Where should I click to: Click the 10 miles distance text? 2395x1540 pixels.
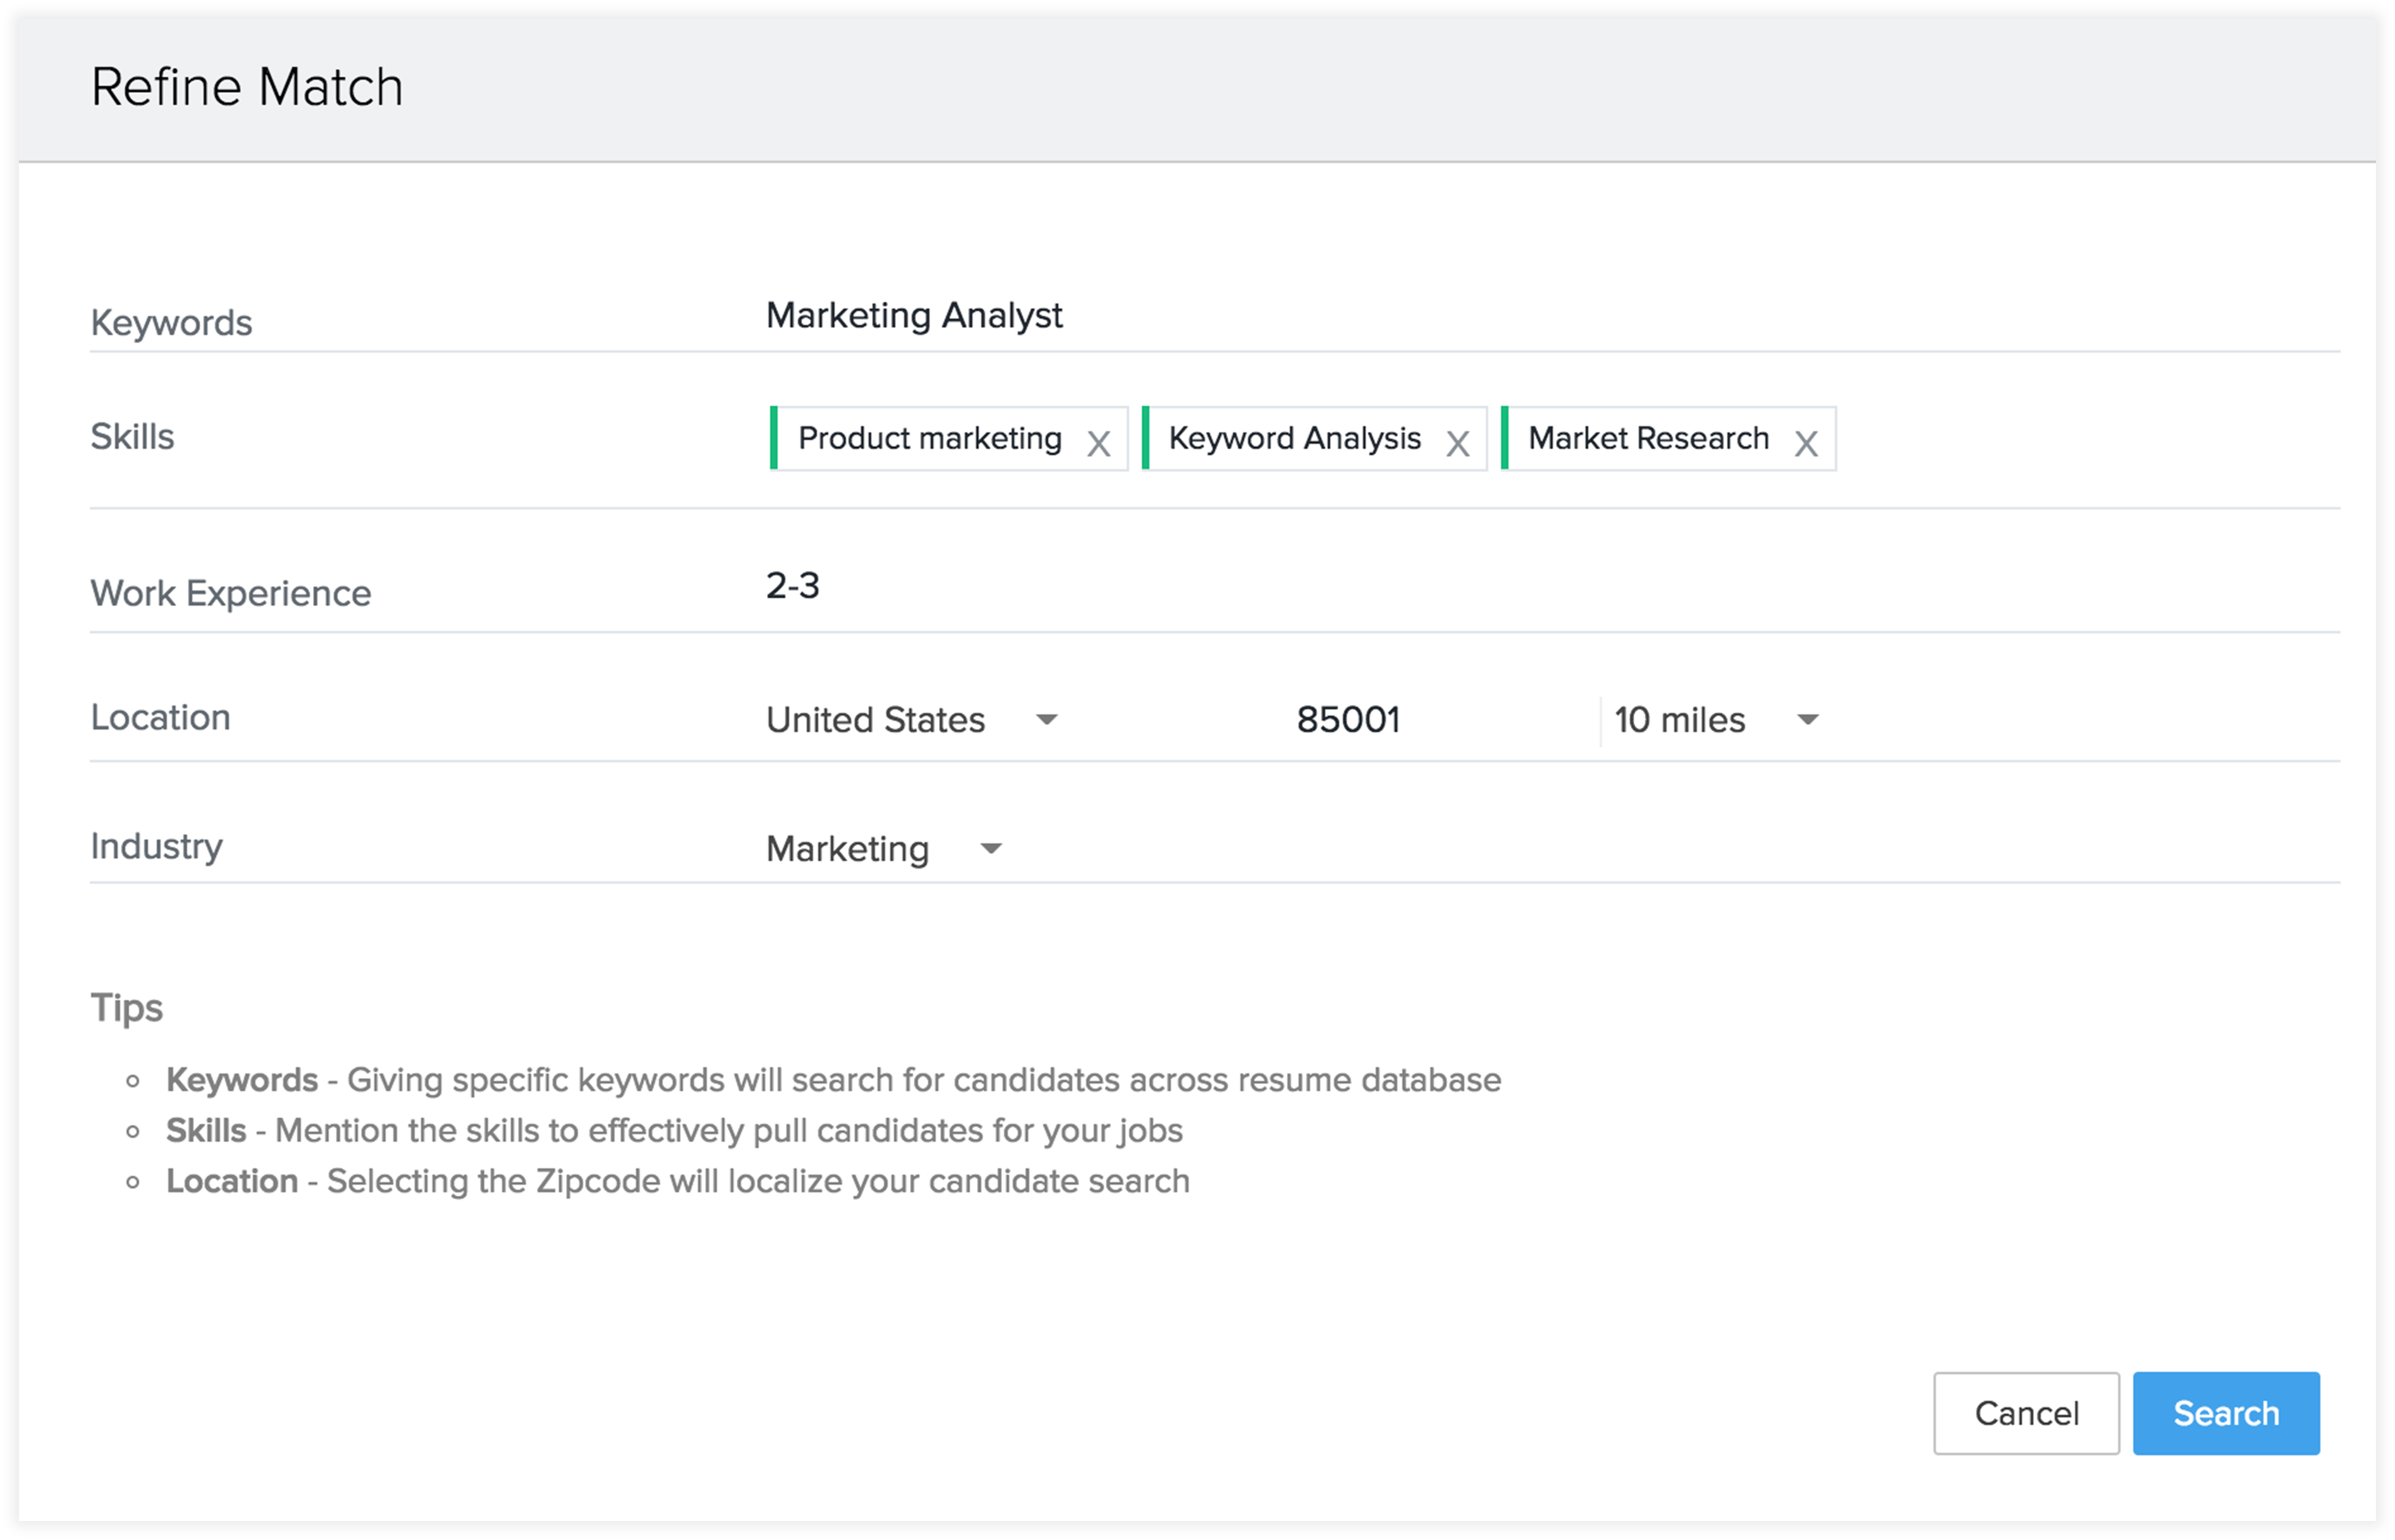[x=1679, y=719]
